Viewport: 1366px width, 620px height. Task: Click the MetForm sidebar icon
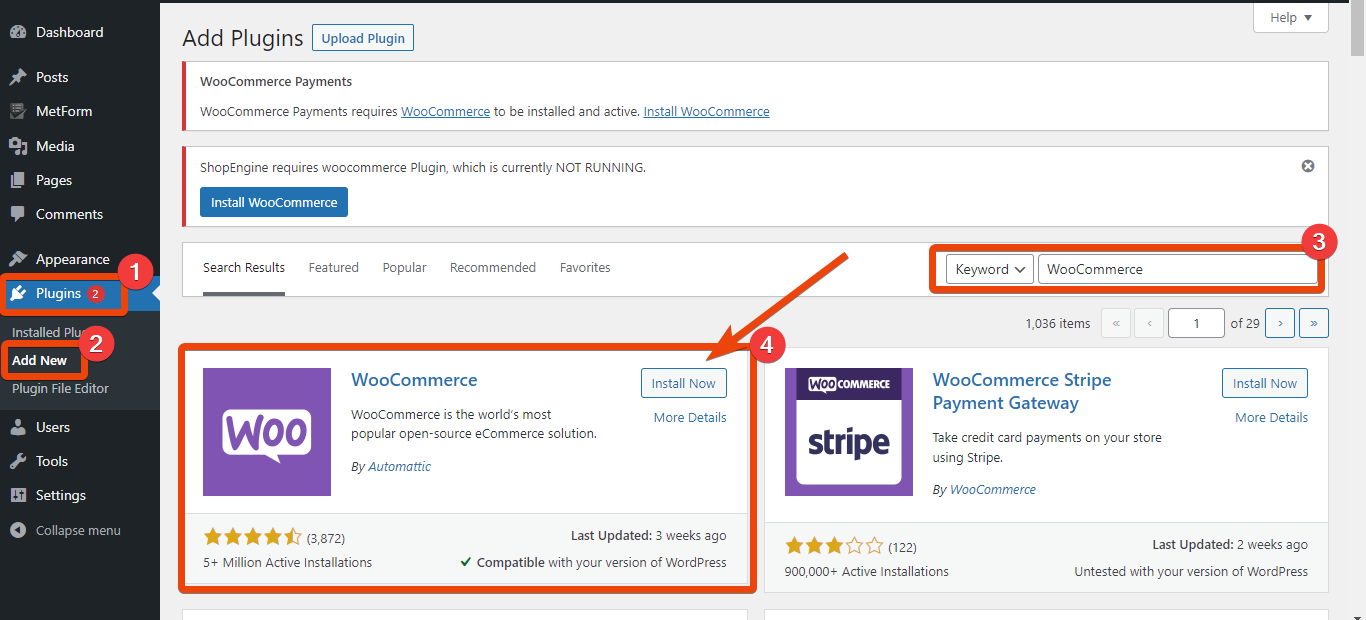pyautogui.click(x=18, y=111)
